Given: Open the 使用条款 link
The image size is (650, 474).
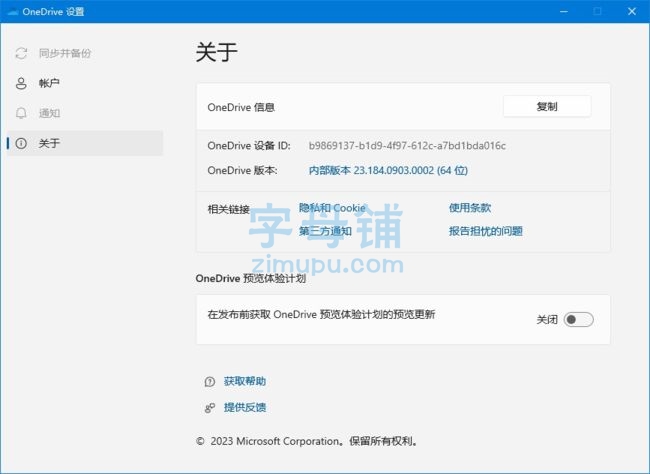Looking at the screenshot, I should [470, 208].
